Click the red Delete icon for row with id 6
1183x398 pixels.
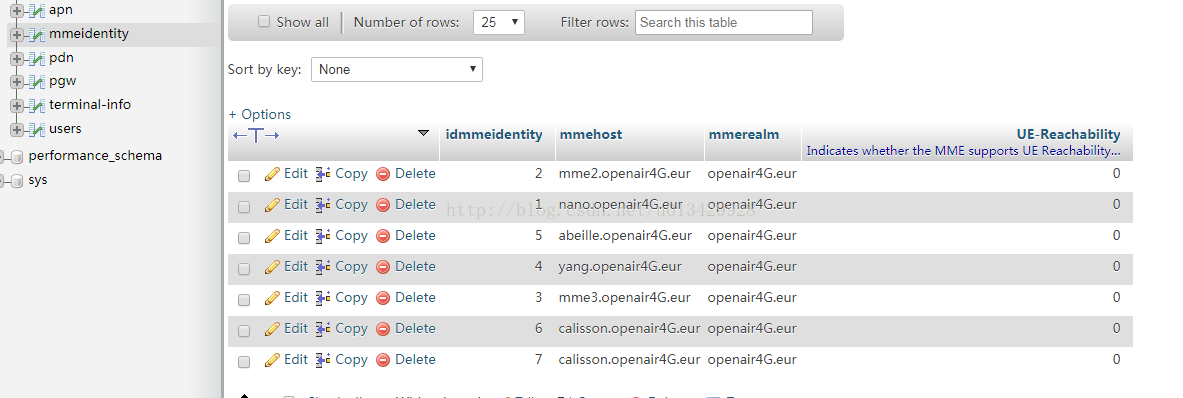(x=383, y=329)
